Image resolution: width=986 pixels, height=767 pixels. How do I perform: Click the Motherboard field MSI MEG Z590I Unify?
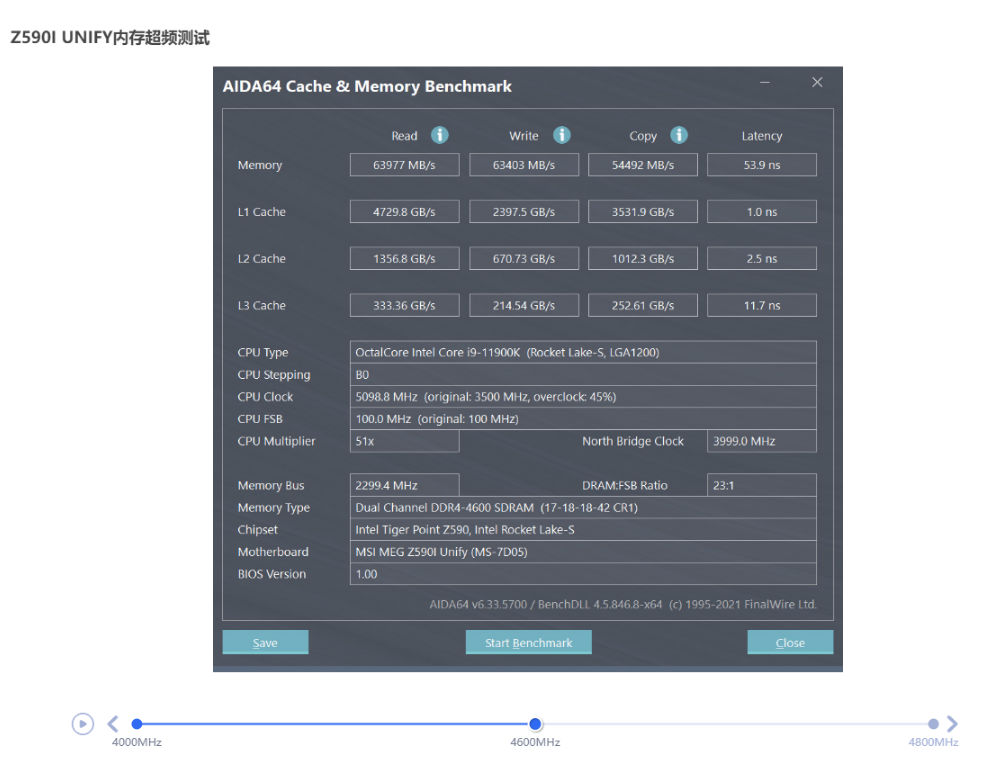[583, 552]
